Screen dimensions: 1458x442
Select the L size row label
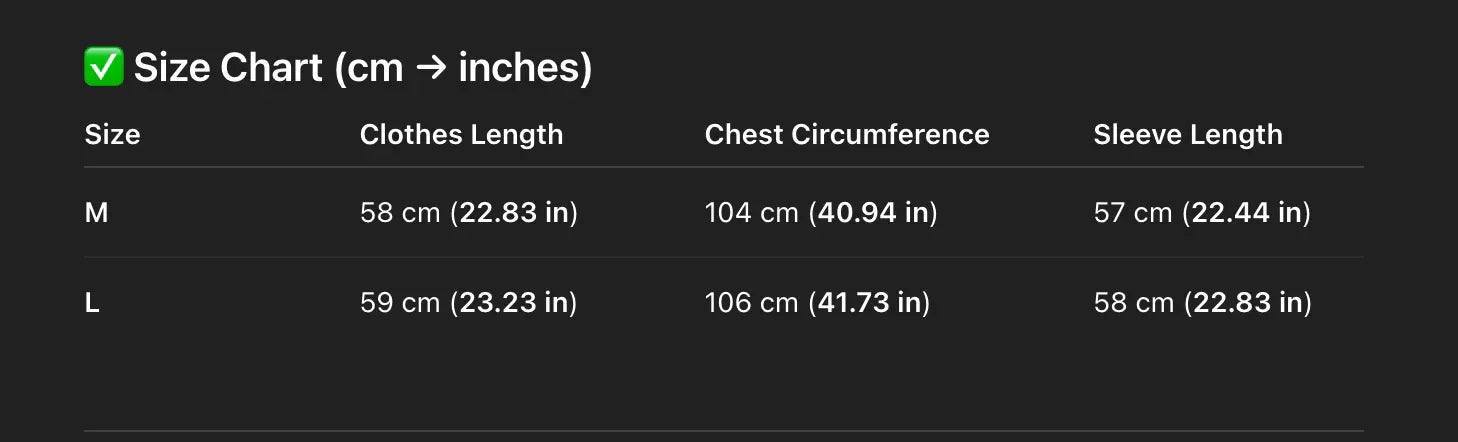pos(92,303)
